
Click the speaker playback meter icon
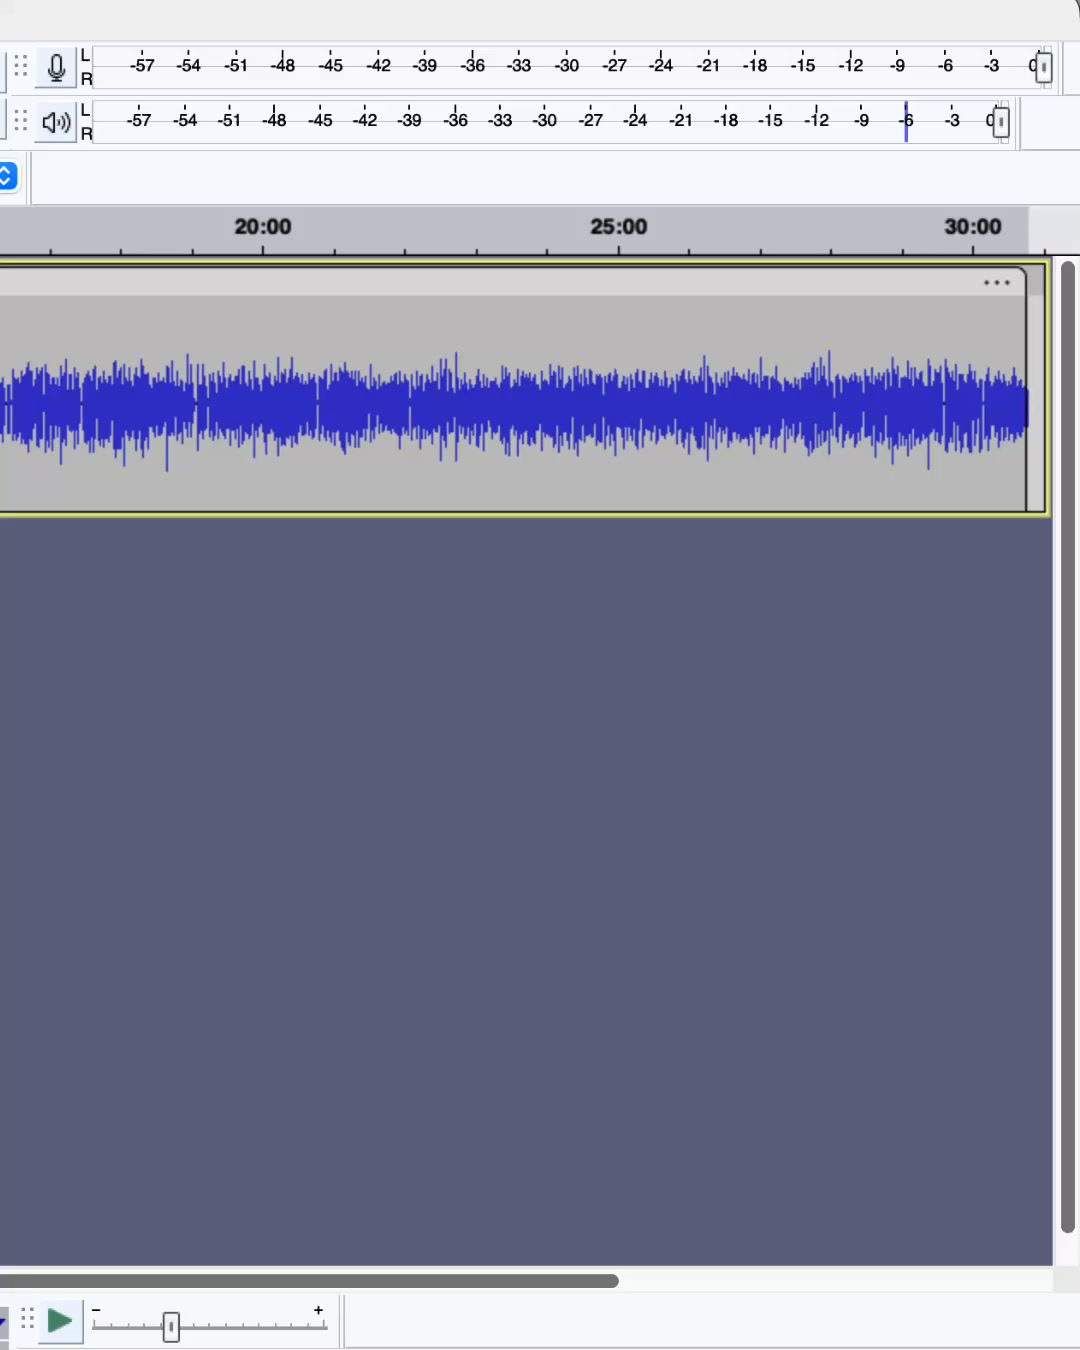(56, 122)
